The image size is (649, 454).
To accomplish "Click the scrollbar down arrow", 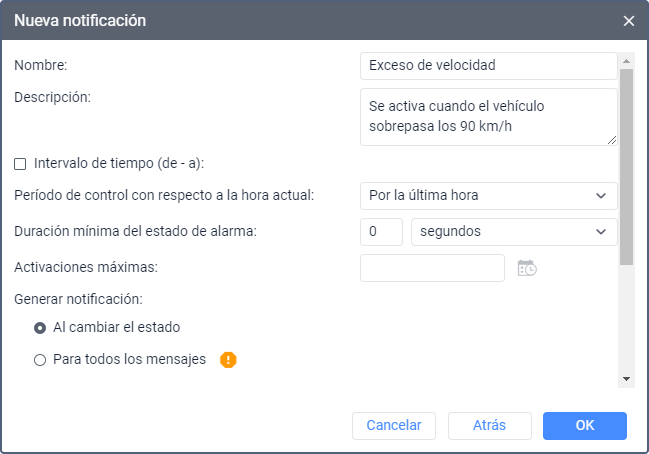I will [x=626, y=379].
